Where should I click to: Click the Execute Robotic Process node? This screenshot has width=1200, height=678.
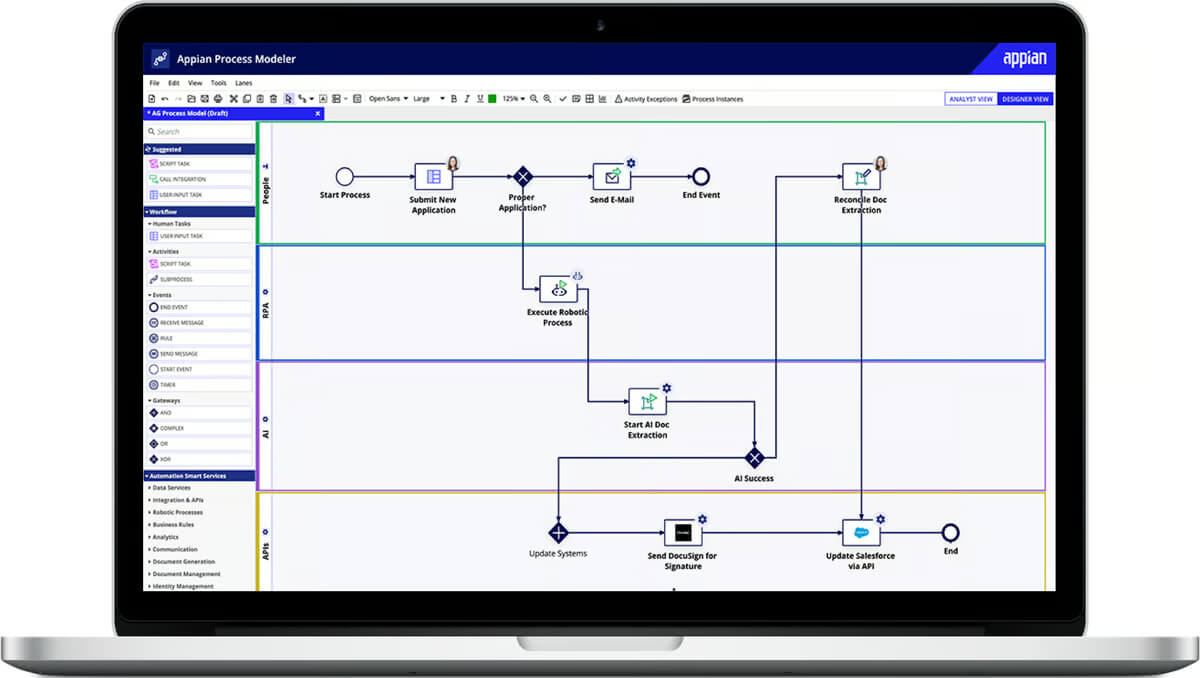click(x=559, y=290)
